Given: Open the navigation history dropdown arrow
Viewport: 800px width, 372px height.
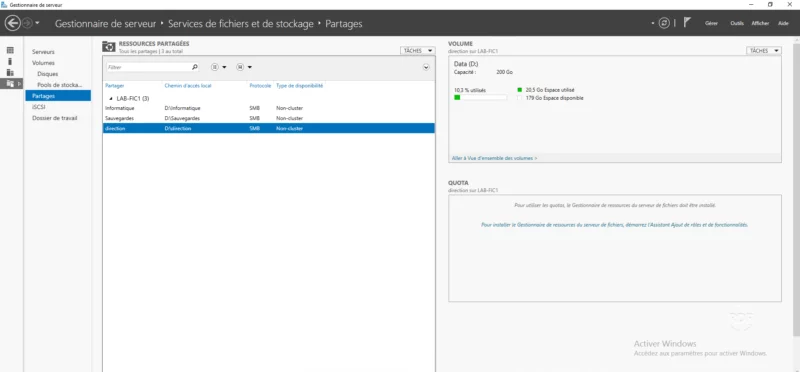Looking at the screenshot, I should [x=37, y=23].
